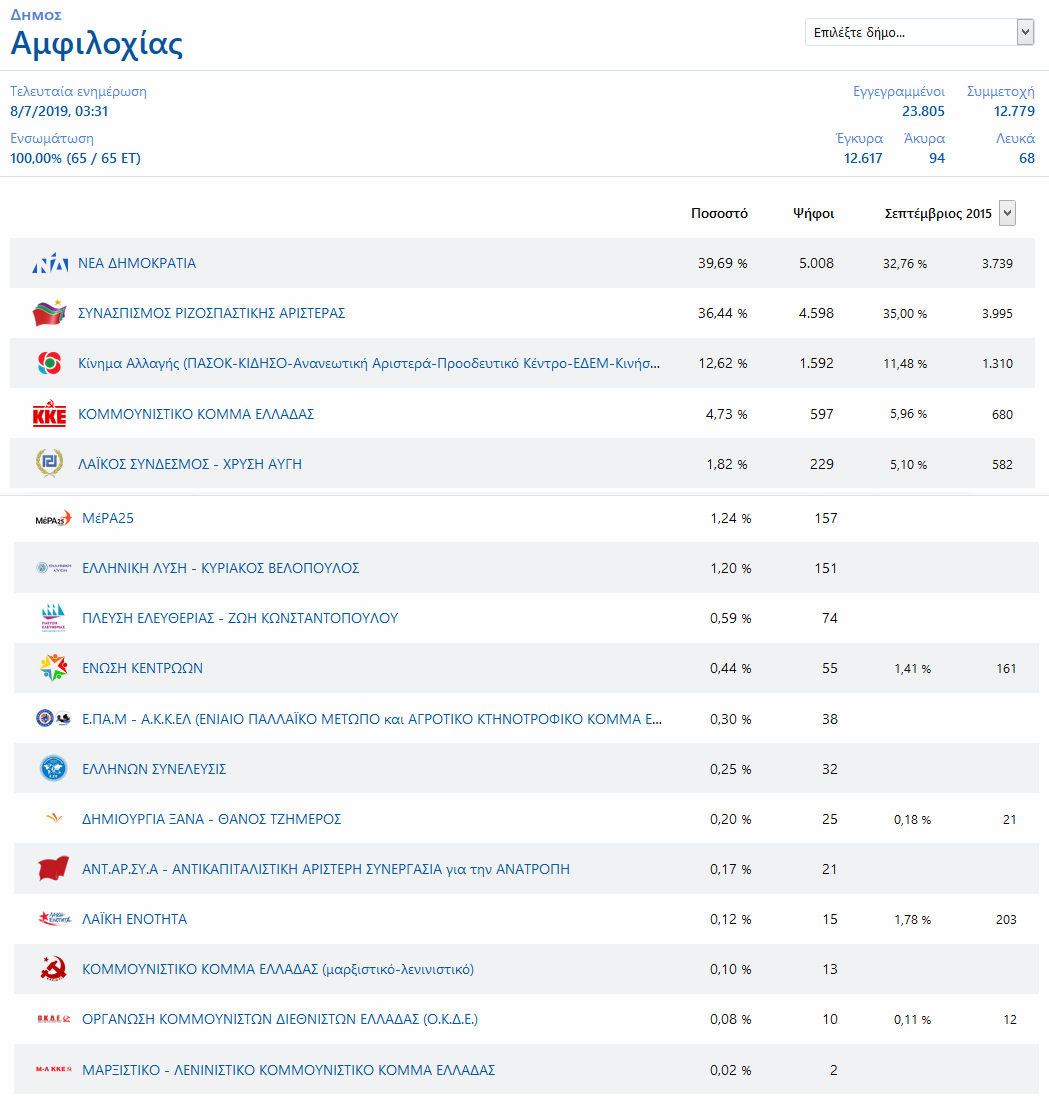The image size is (1049, 1096).
Task: Open the Σεπτέμβριος 2015 comparison dropdown arrow
Action: (x=1007, y=213)
